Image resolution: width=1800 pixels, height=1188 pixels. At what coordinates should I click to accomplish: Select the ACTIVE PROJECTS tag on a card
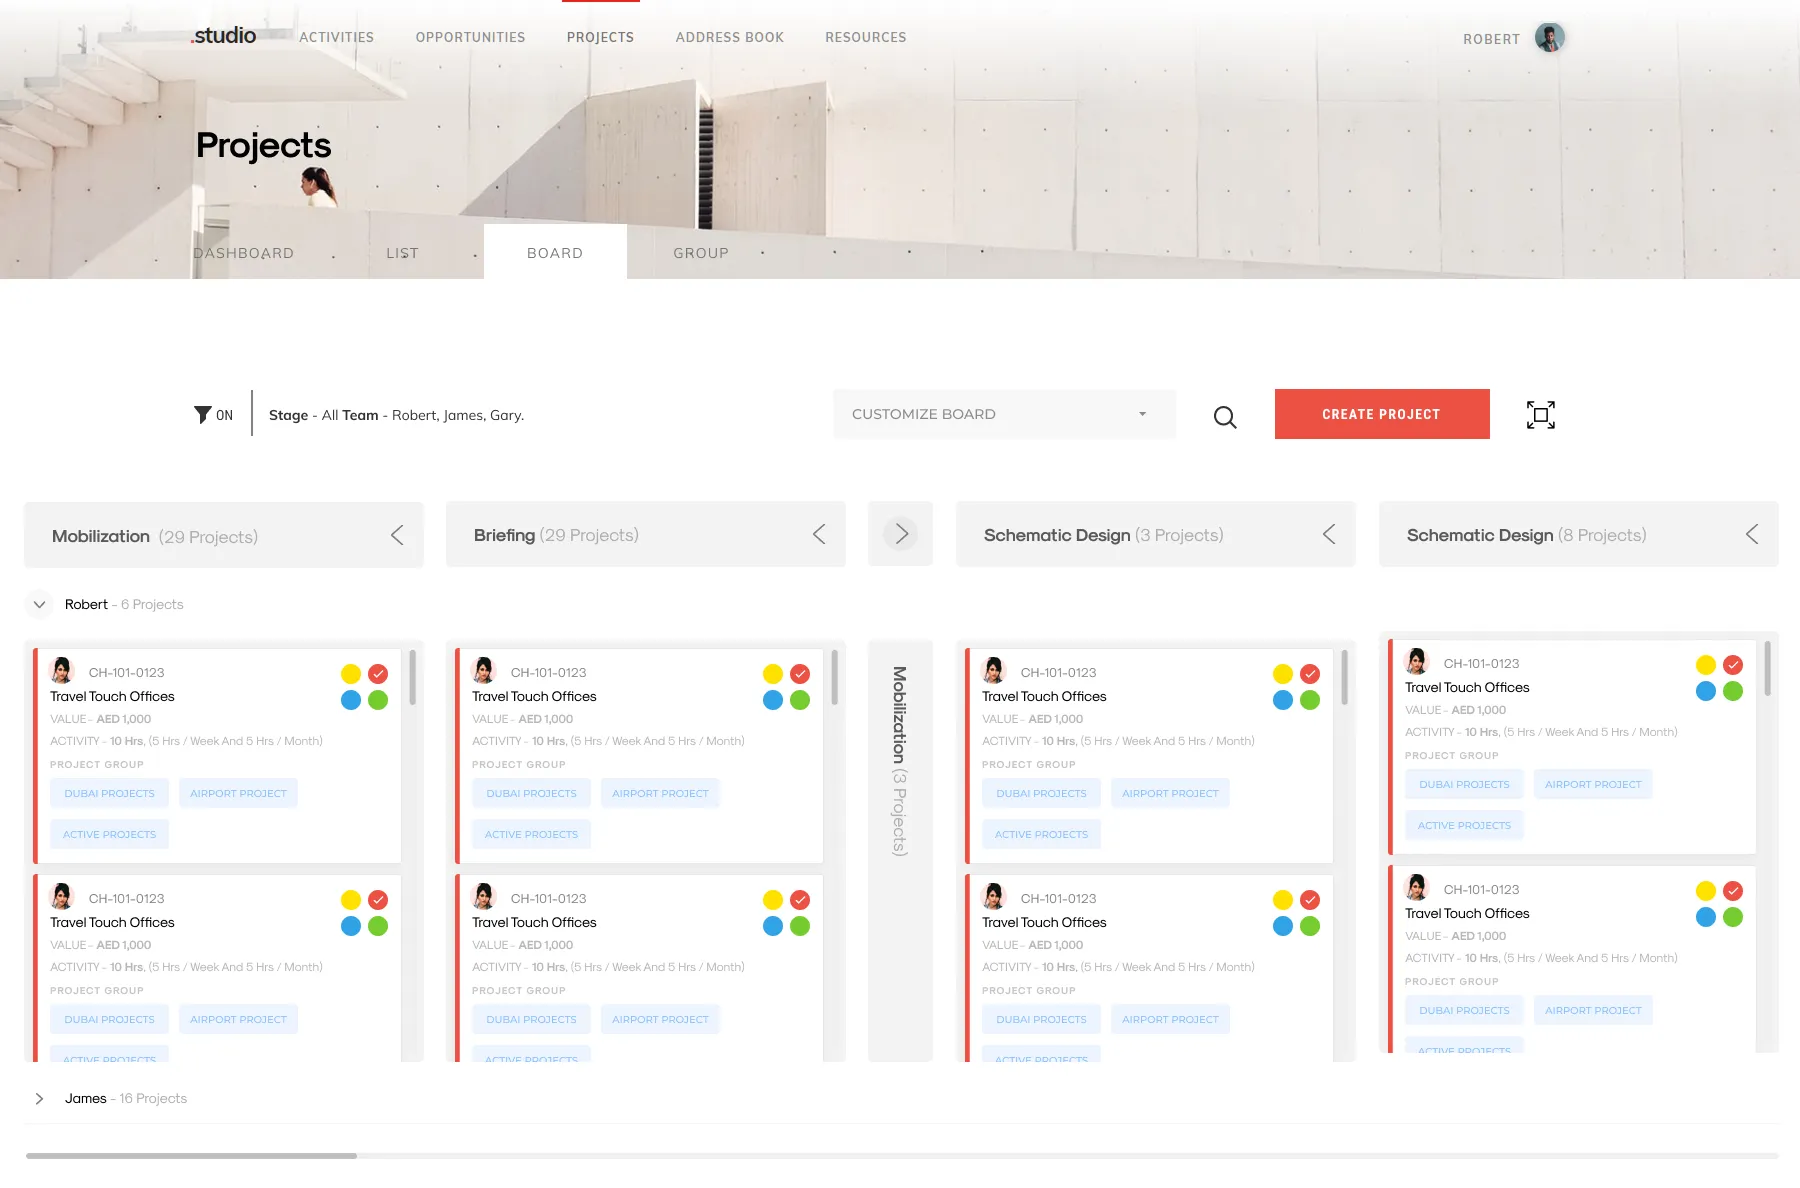109,833
